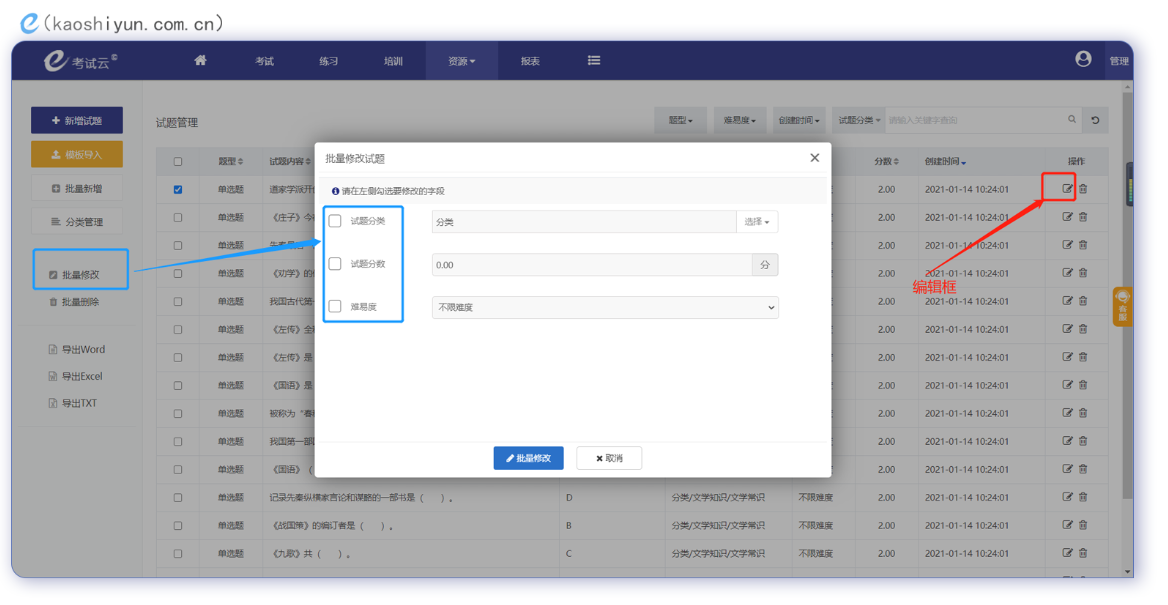This screenshot has width=1168, height=605.
Task: Click the orange customer service widget
Action: coord(1123,305)
